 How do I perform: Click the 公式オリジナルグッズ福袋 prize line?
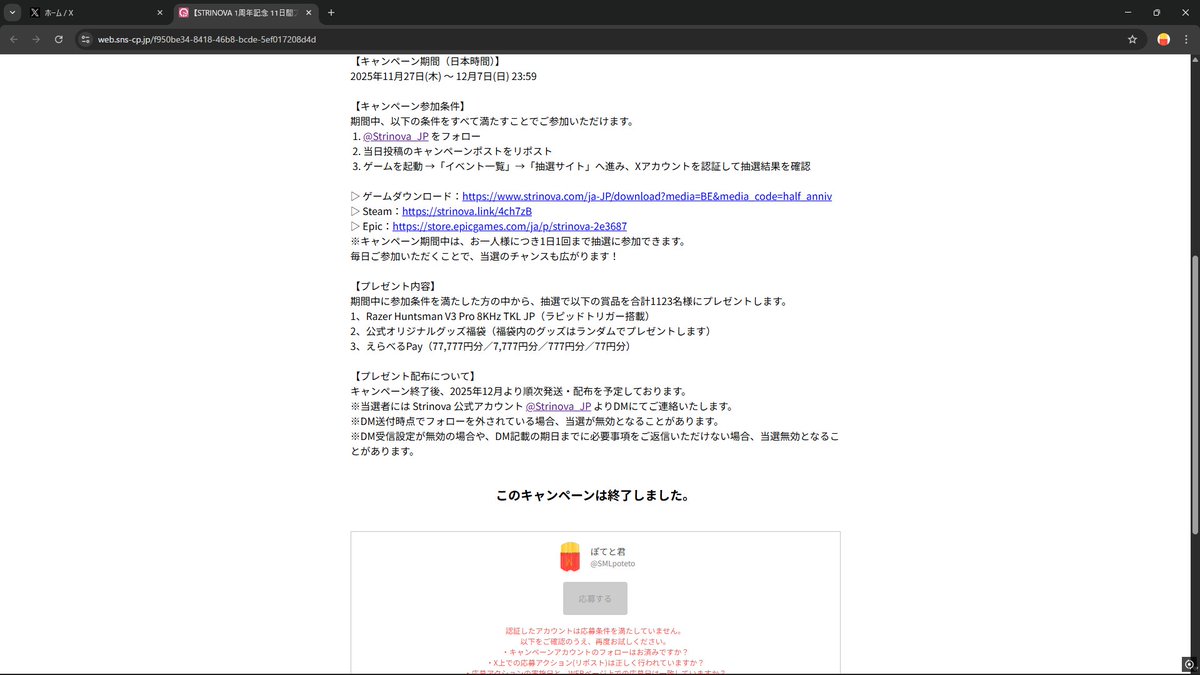pyautogui.click(x=533, y=331)
